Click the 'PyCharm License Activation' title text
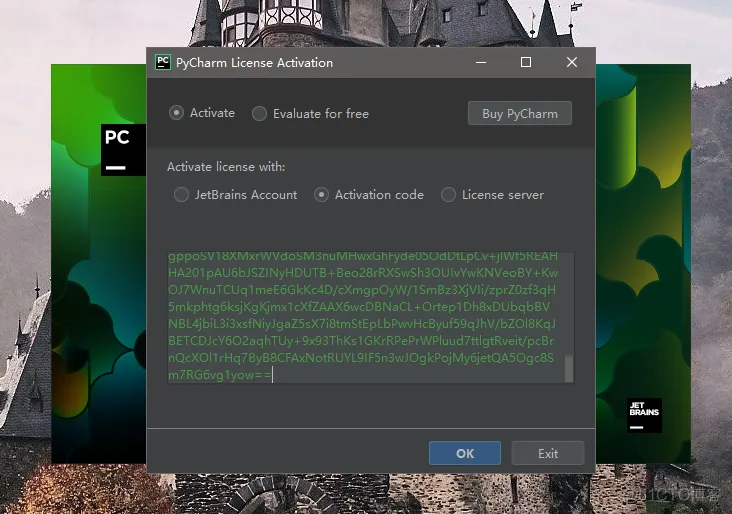 pos(254,63)
